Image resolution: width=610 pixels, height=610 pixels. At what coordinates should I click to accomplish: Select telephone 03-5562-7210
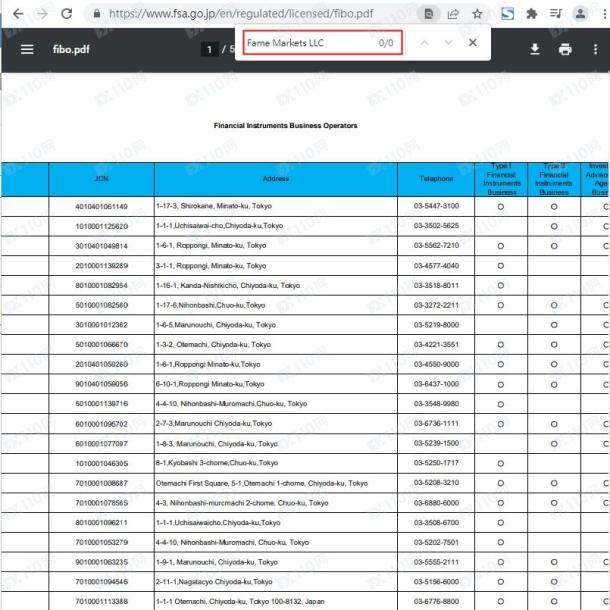coord(436,245)
